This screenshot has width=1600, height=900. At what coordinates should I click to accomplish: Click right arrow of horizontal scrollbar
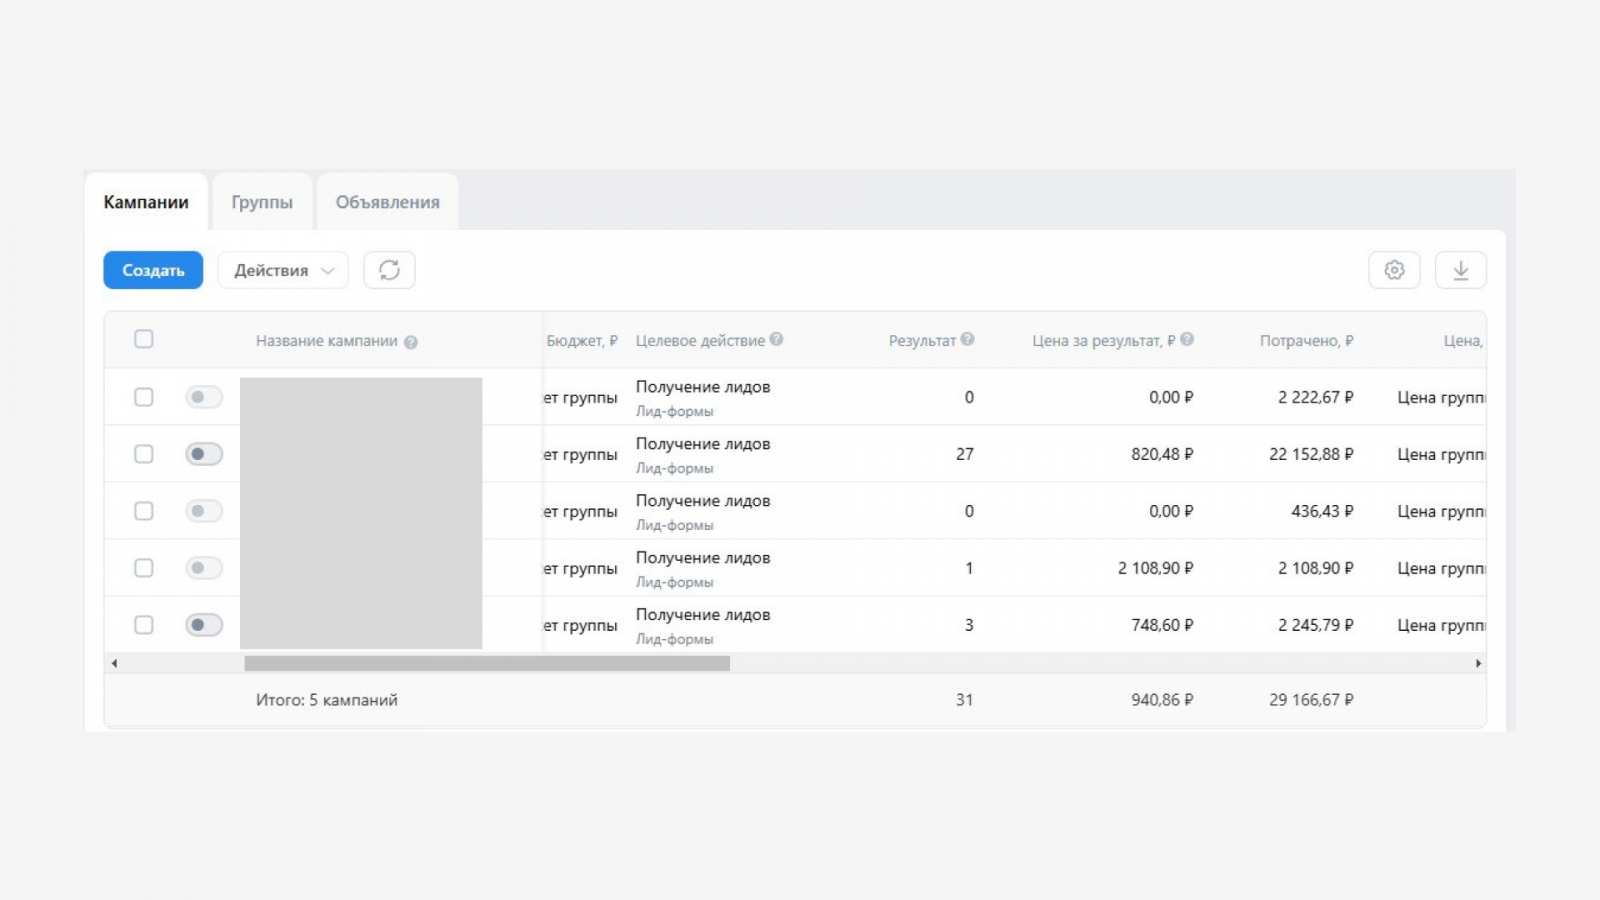1478,663
